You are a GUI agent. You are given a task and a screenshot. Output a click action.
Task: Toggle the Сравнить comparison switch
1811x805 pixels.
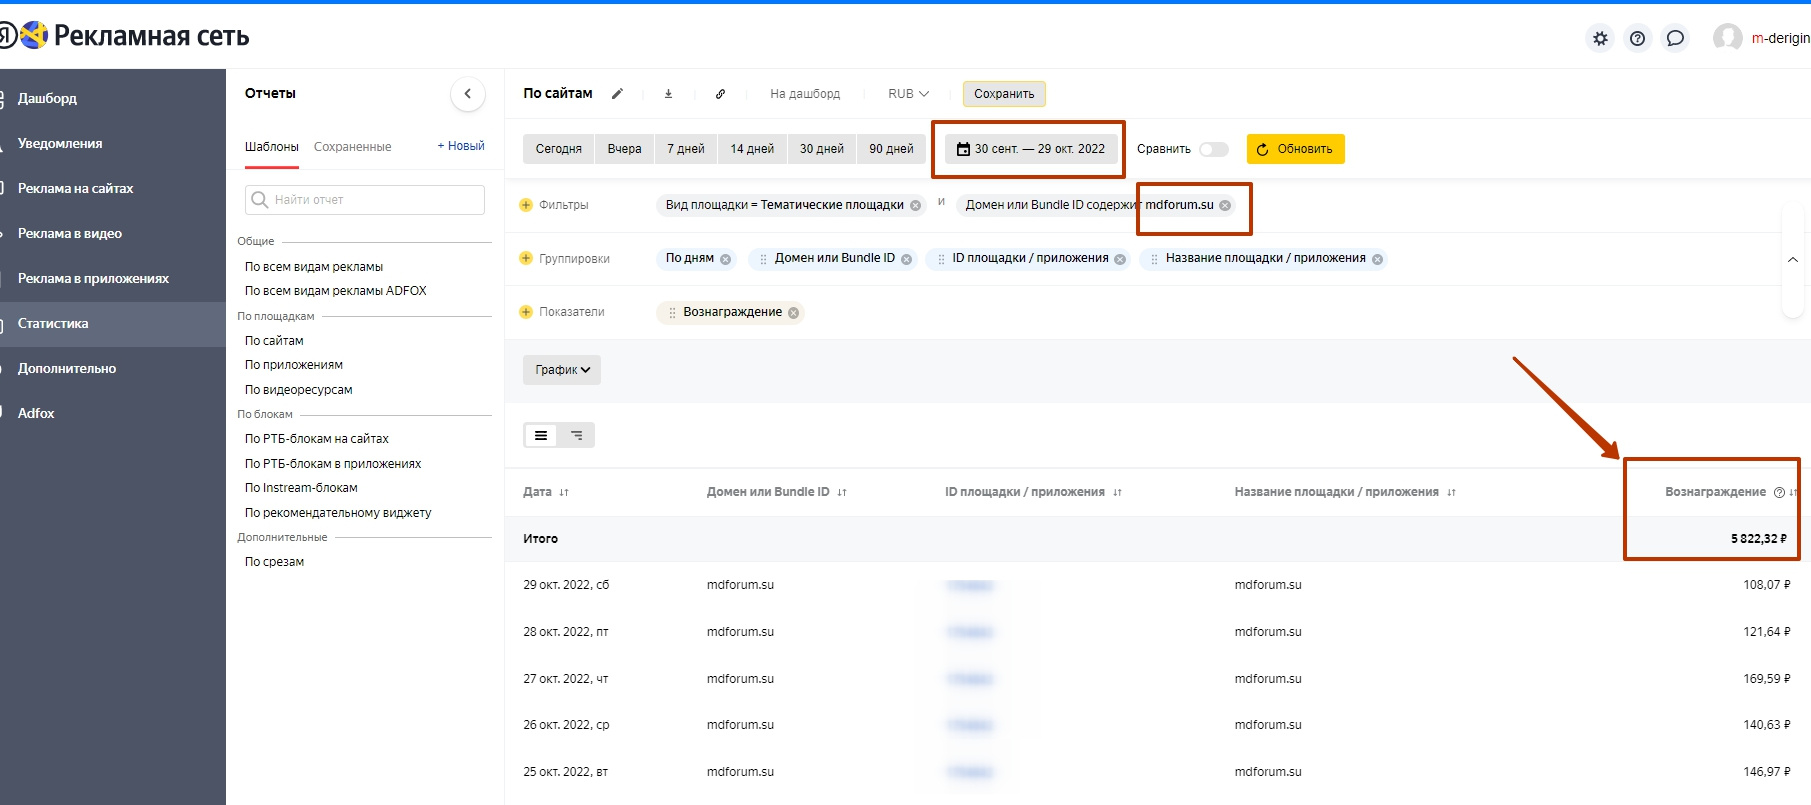1213,149
